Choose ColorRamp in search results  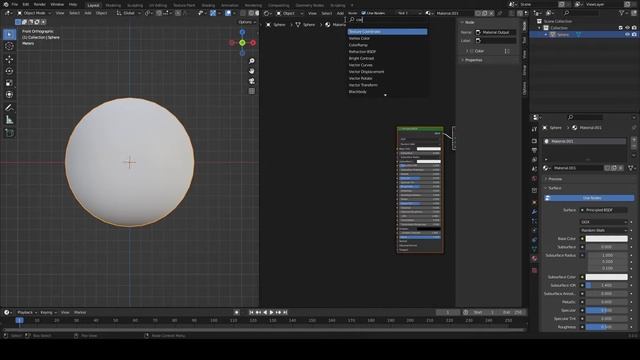387,45
